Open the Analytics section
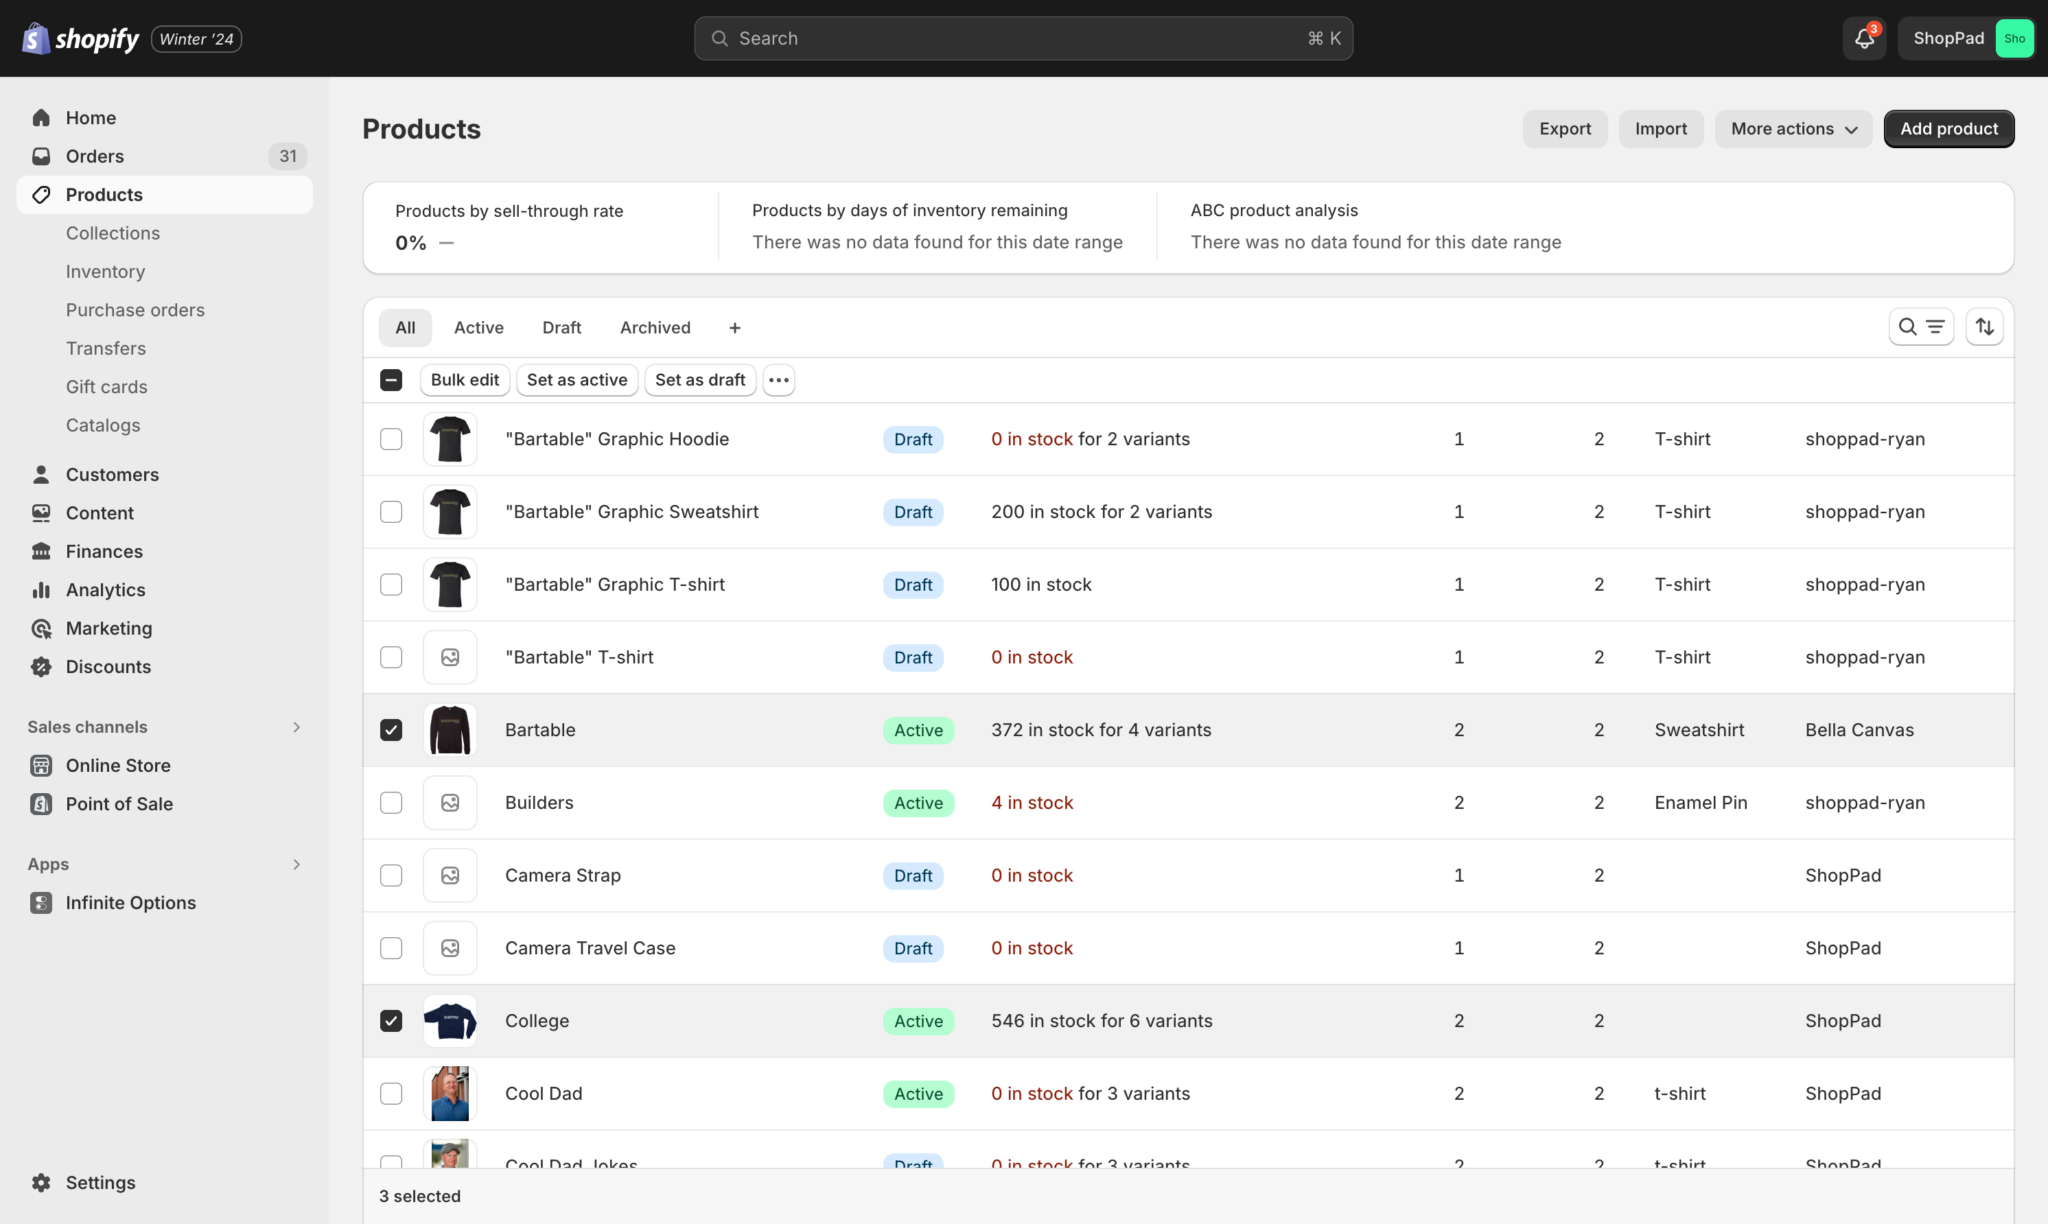The image size is (2048, 1224). pos(105,590)
